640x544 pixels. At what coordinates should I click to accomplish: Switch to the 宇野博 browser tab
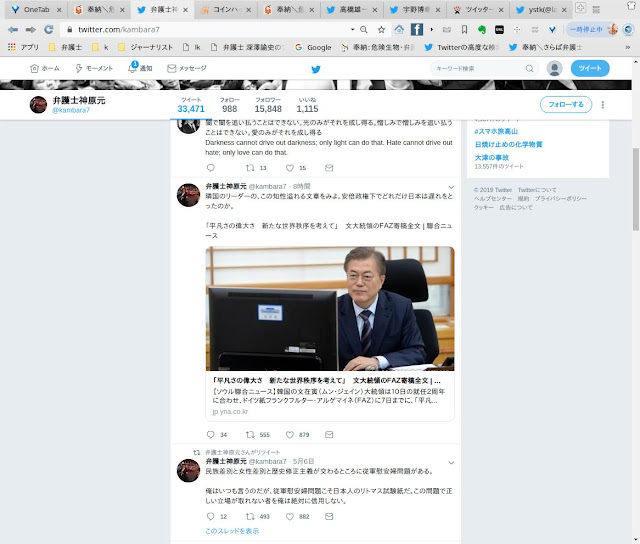[x=416, y=10]
